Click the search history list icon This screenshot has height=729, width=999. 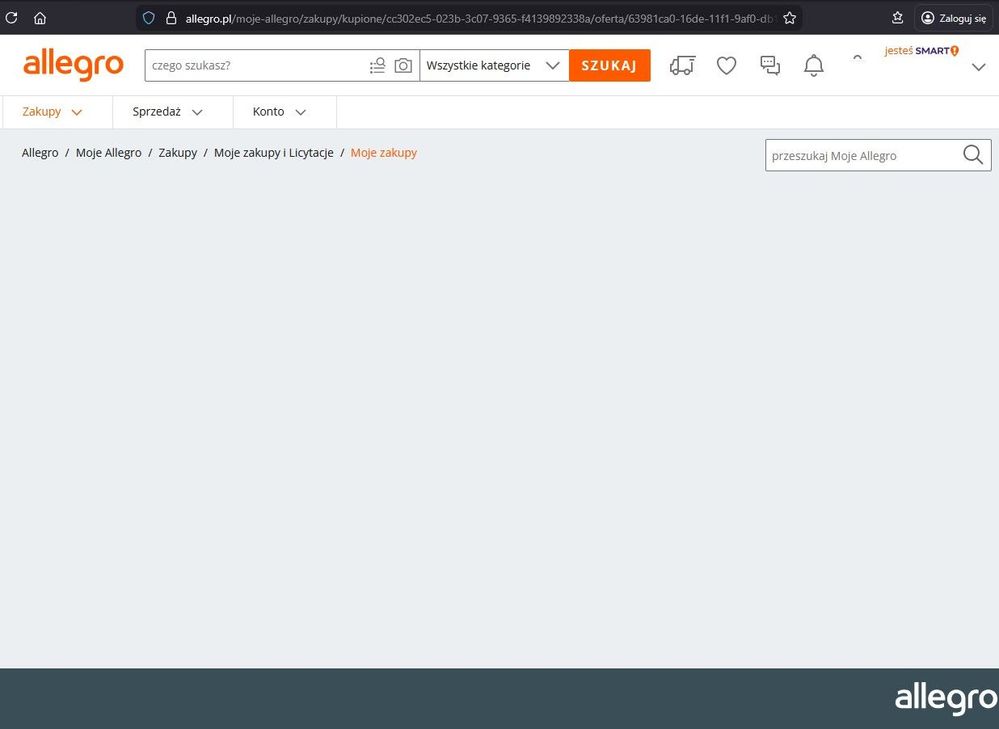[377, 66]
